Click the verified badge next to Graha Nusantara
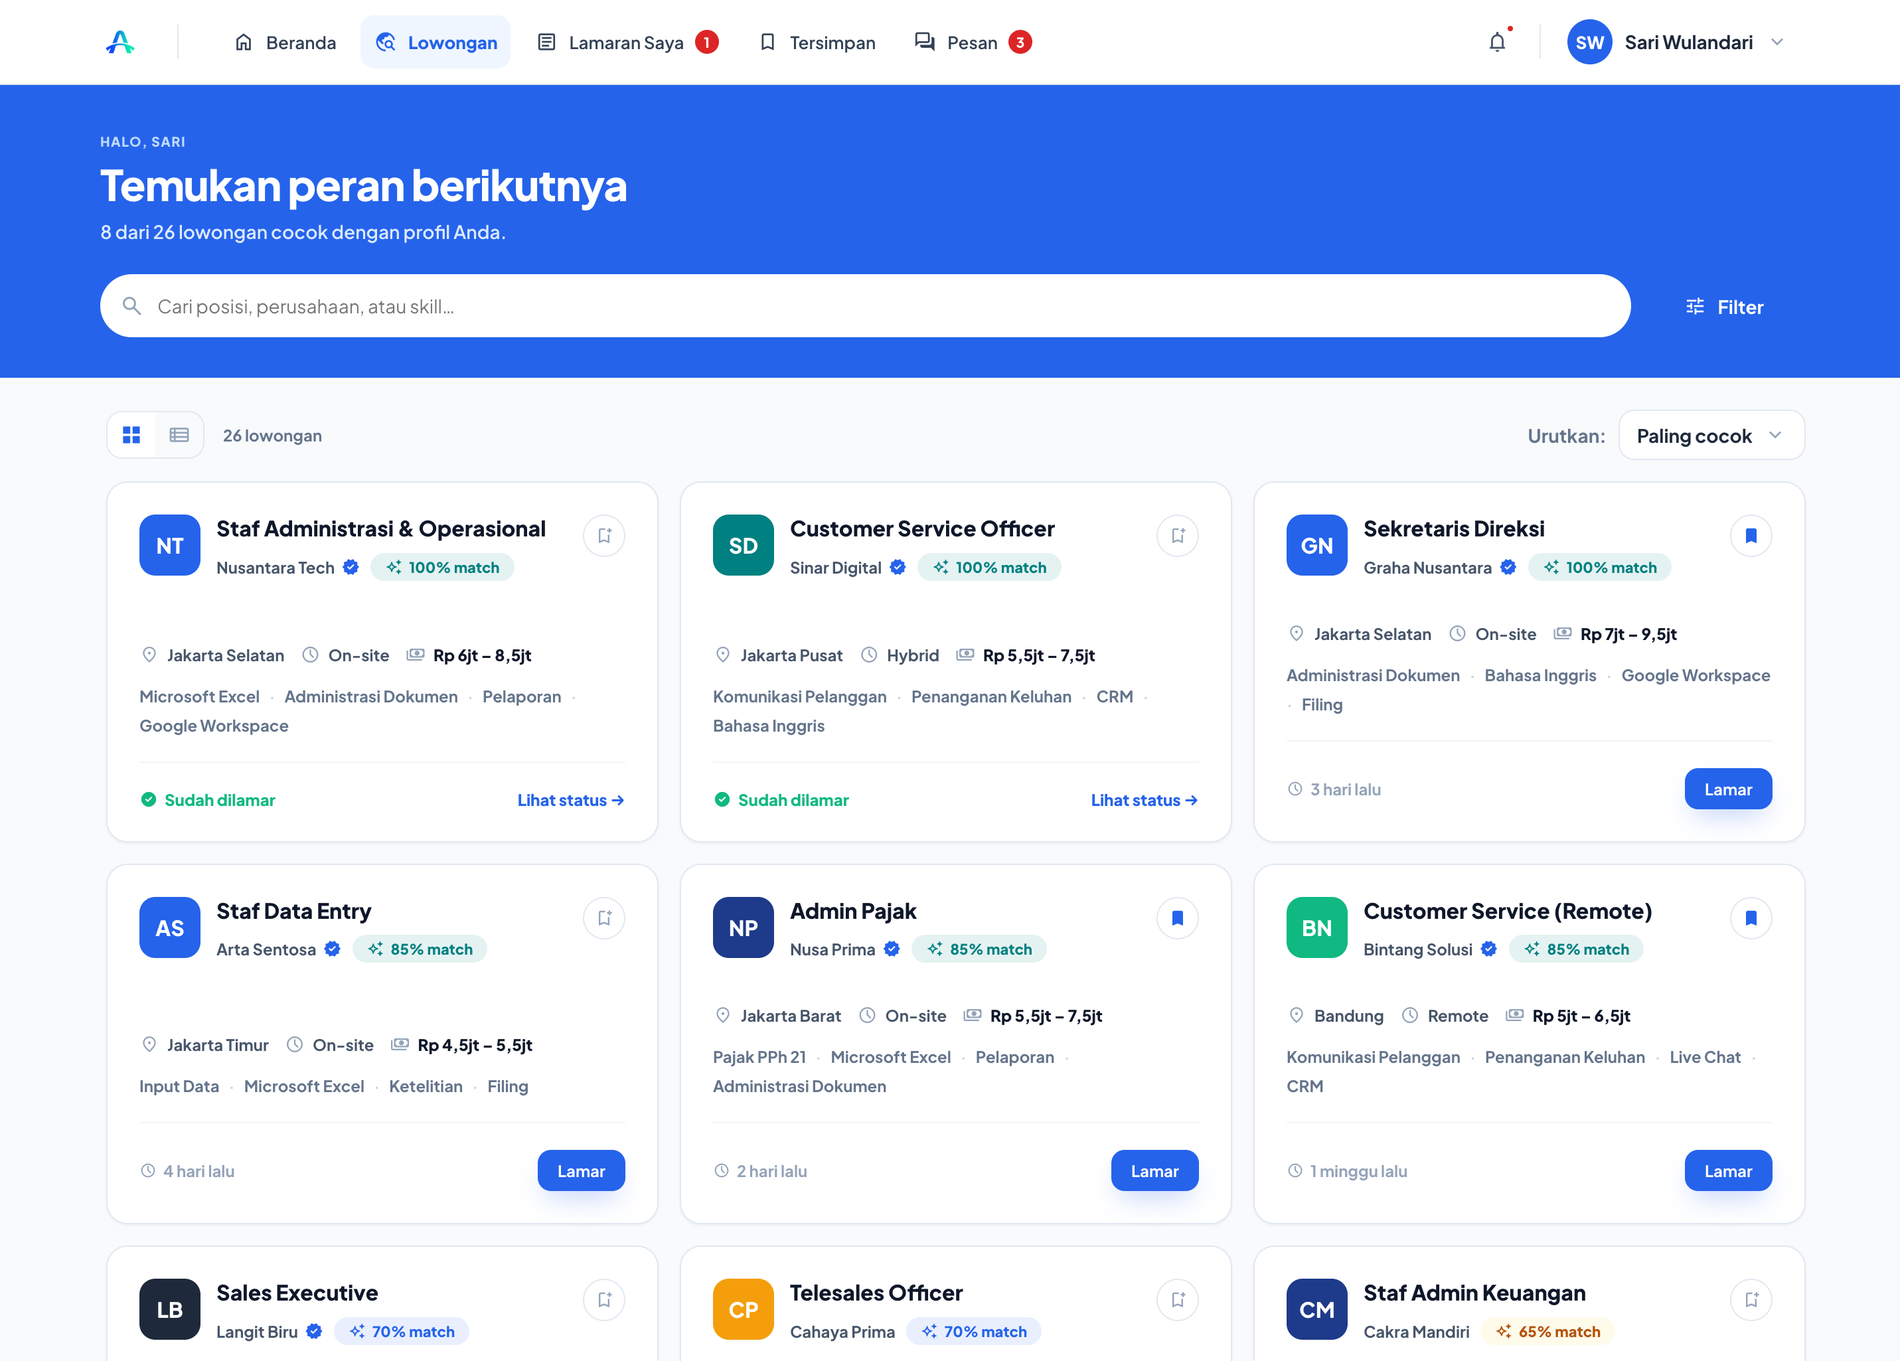The image size is (1900, 1361). coord(1508,567)
